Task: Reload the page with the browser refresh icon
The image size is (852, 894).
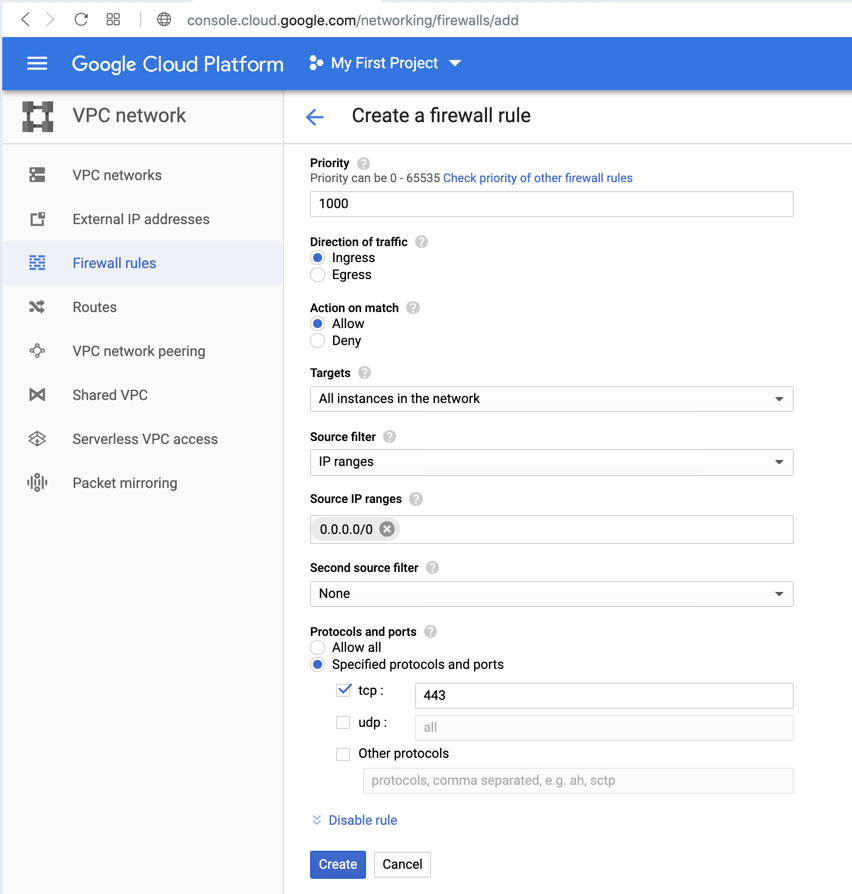Action: click(81, 19)
